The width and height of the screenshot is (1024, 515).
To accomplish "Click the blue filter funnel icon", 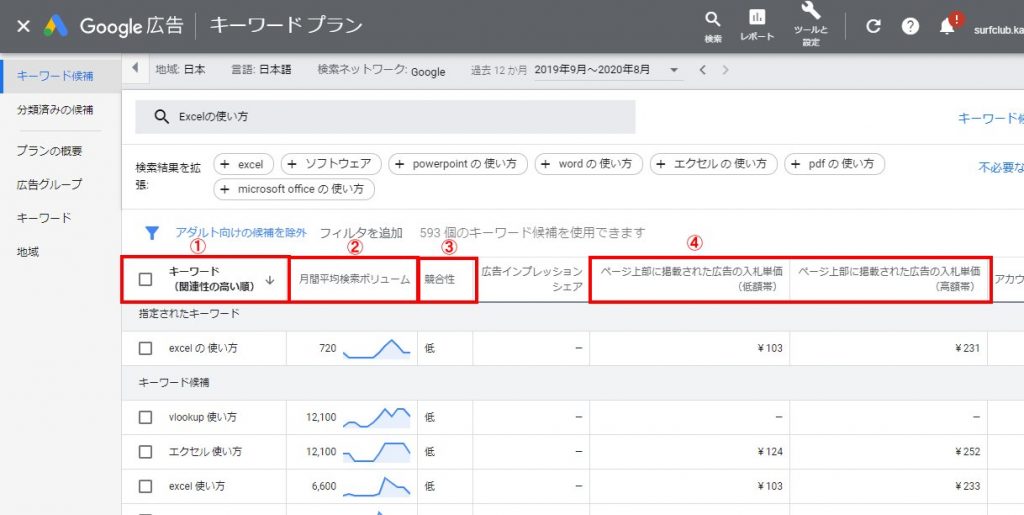I will point(152,233).
